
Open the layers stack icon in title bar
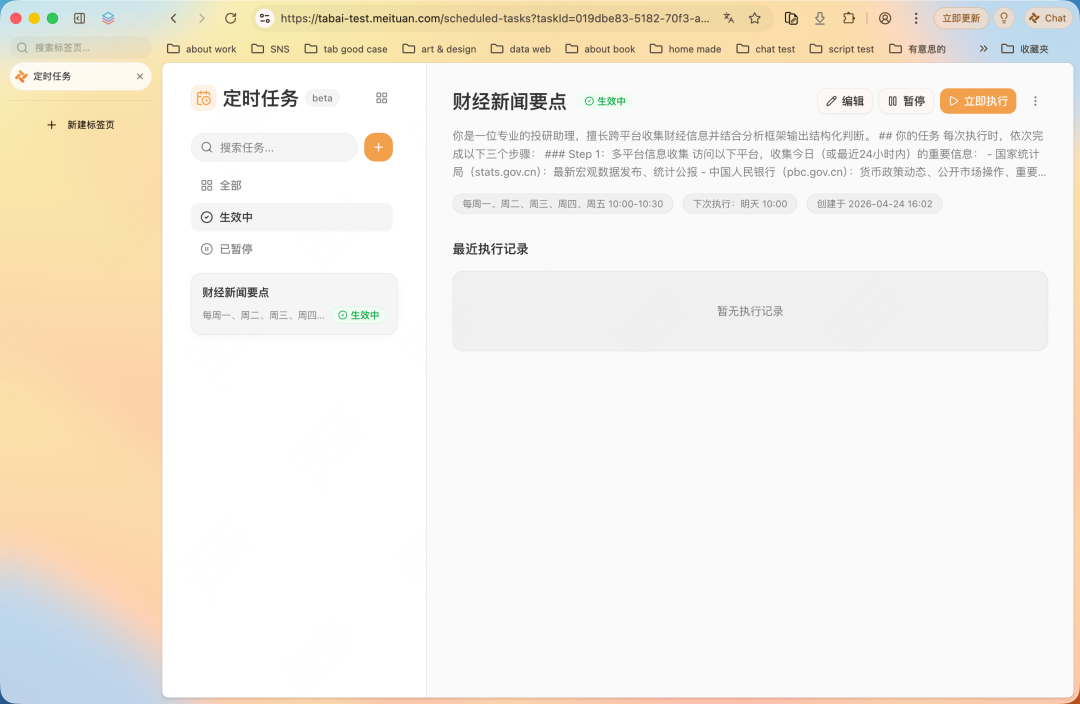click(x=108, y=19)
